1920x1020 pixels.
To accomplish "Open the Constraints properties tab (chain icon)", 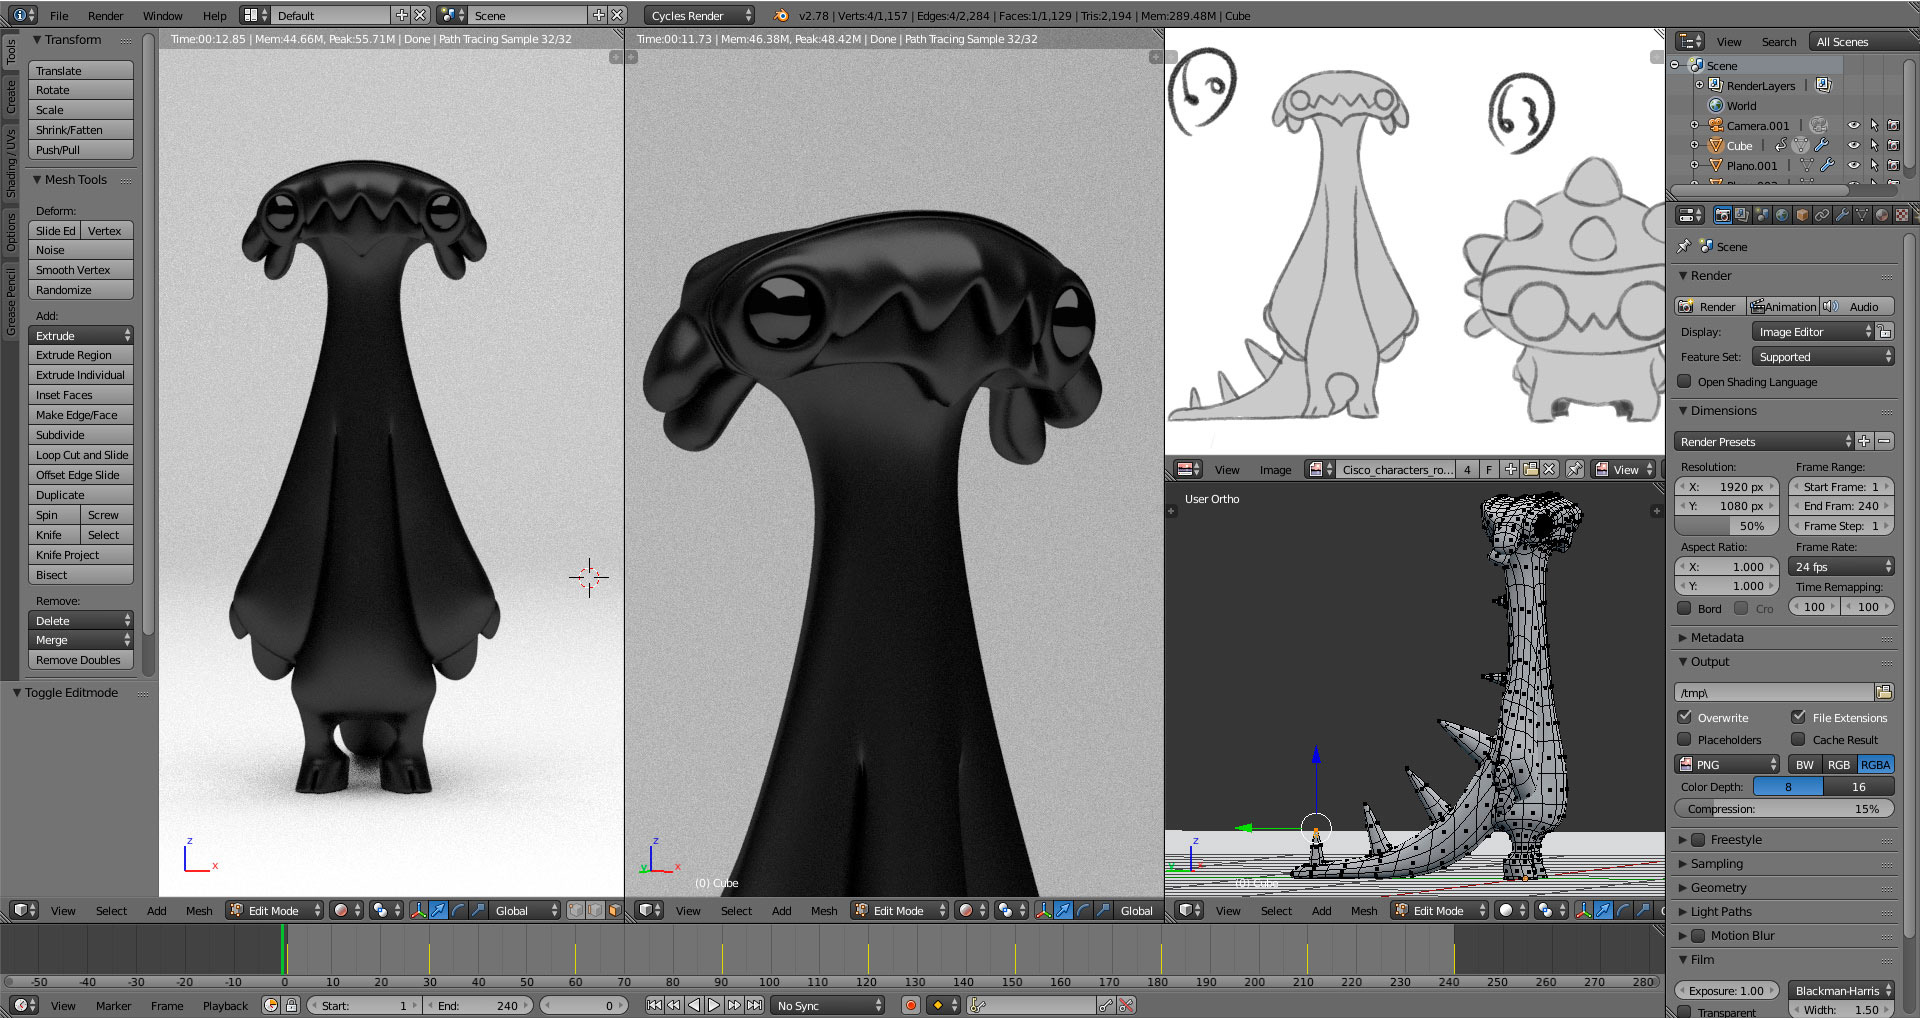I will pyautogui.click(x=1822, y=215).
